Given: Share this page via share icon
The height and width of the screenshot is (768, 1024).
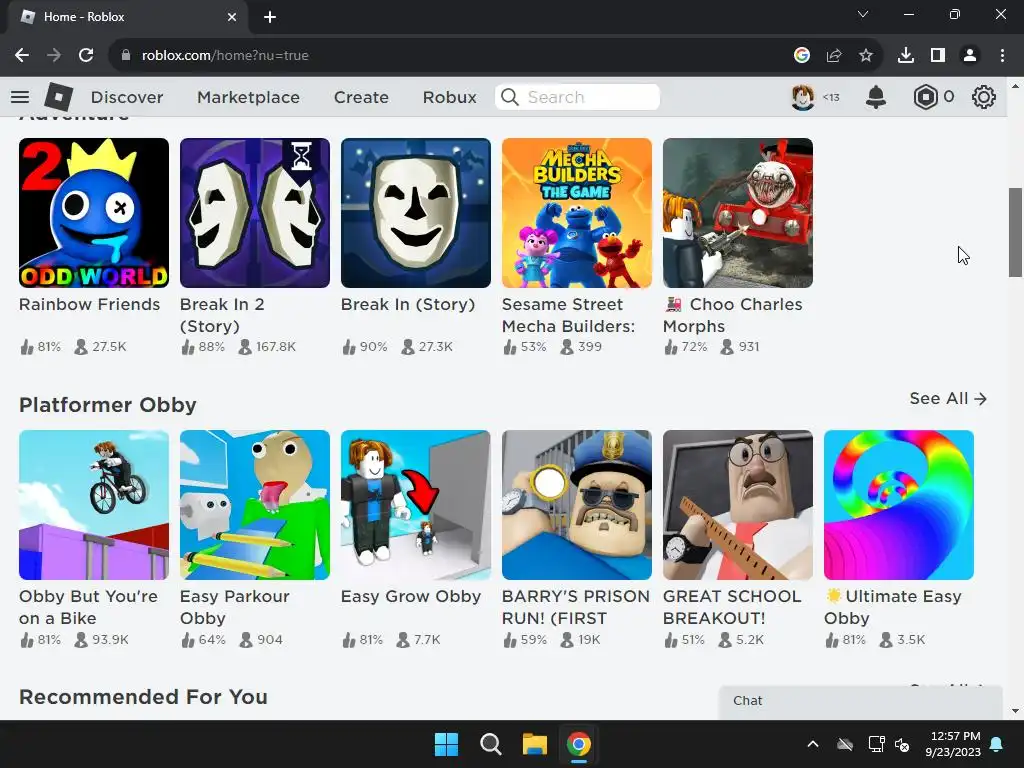Looking at the screenshot, I should point(834,56).
